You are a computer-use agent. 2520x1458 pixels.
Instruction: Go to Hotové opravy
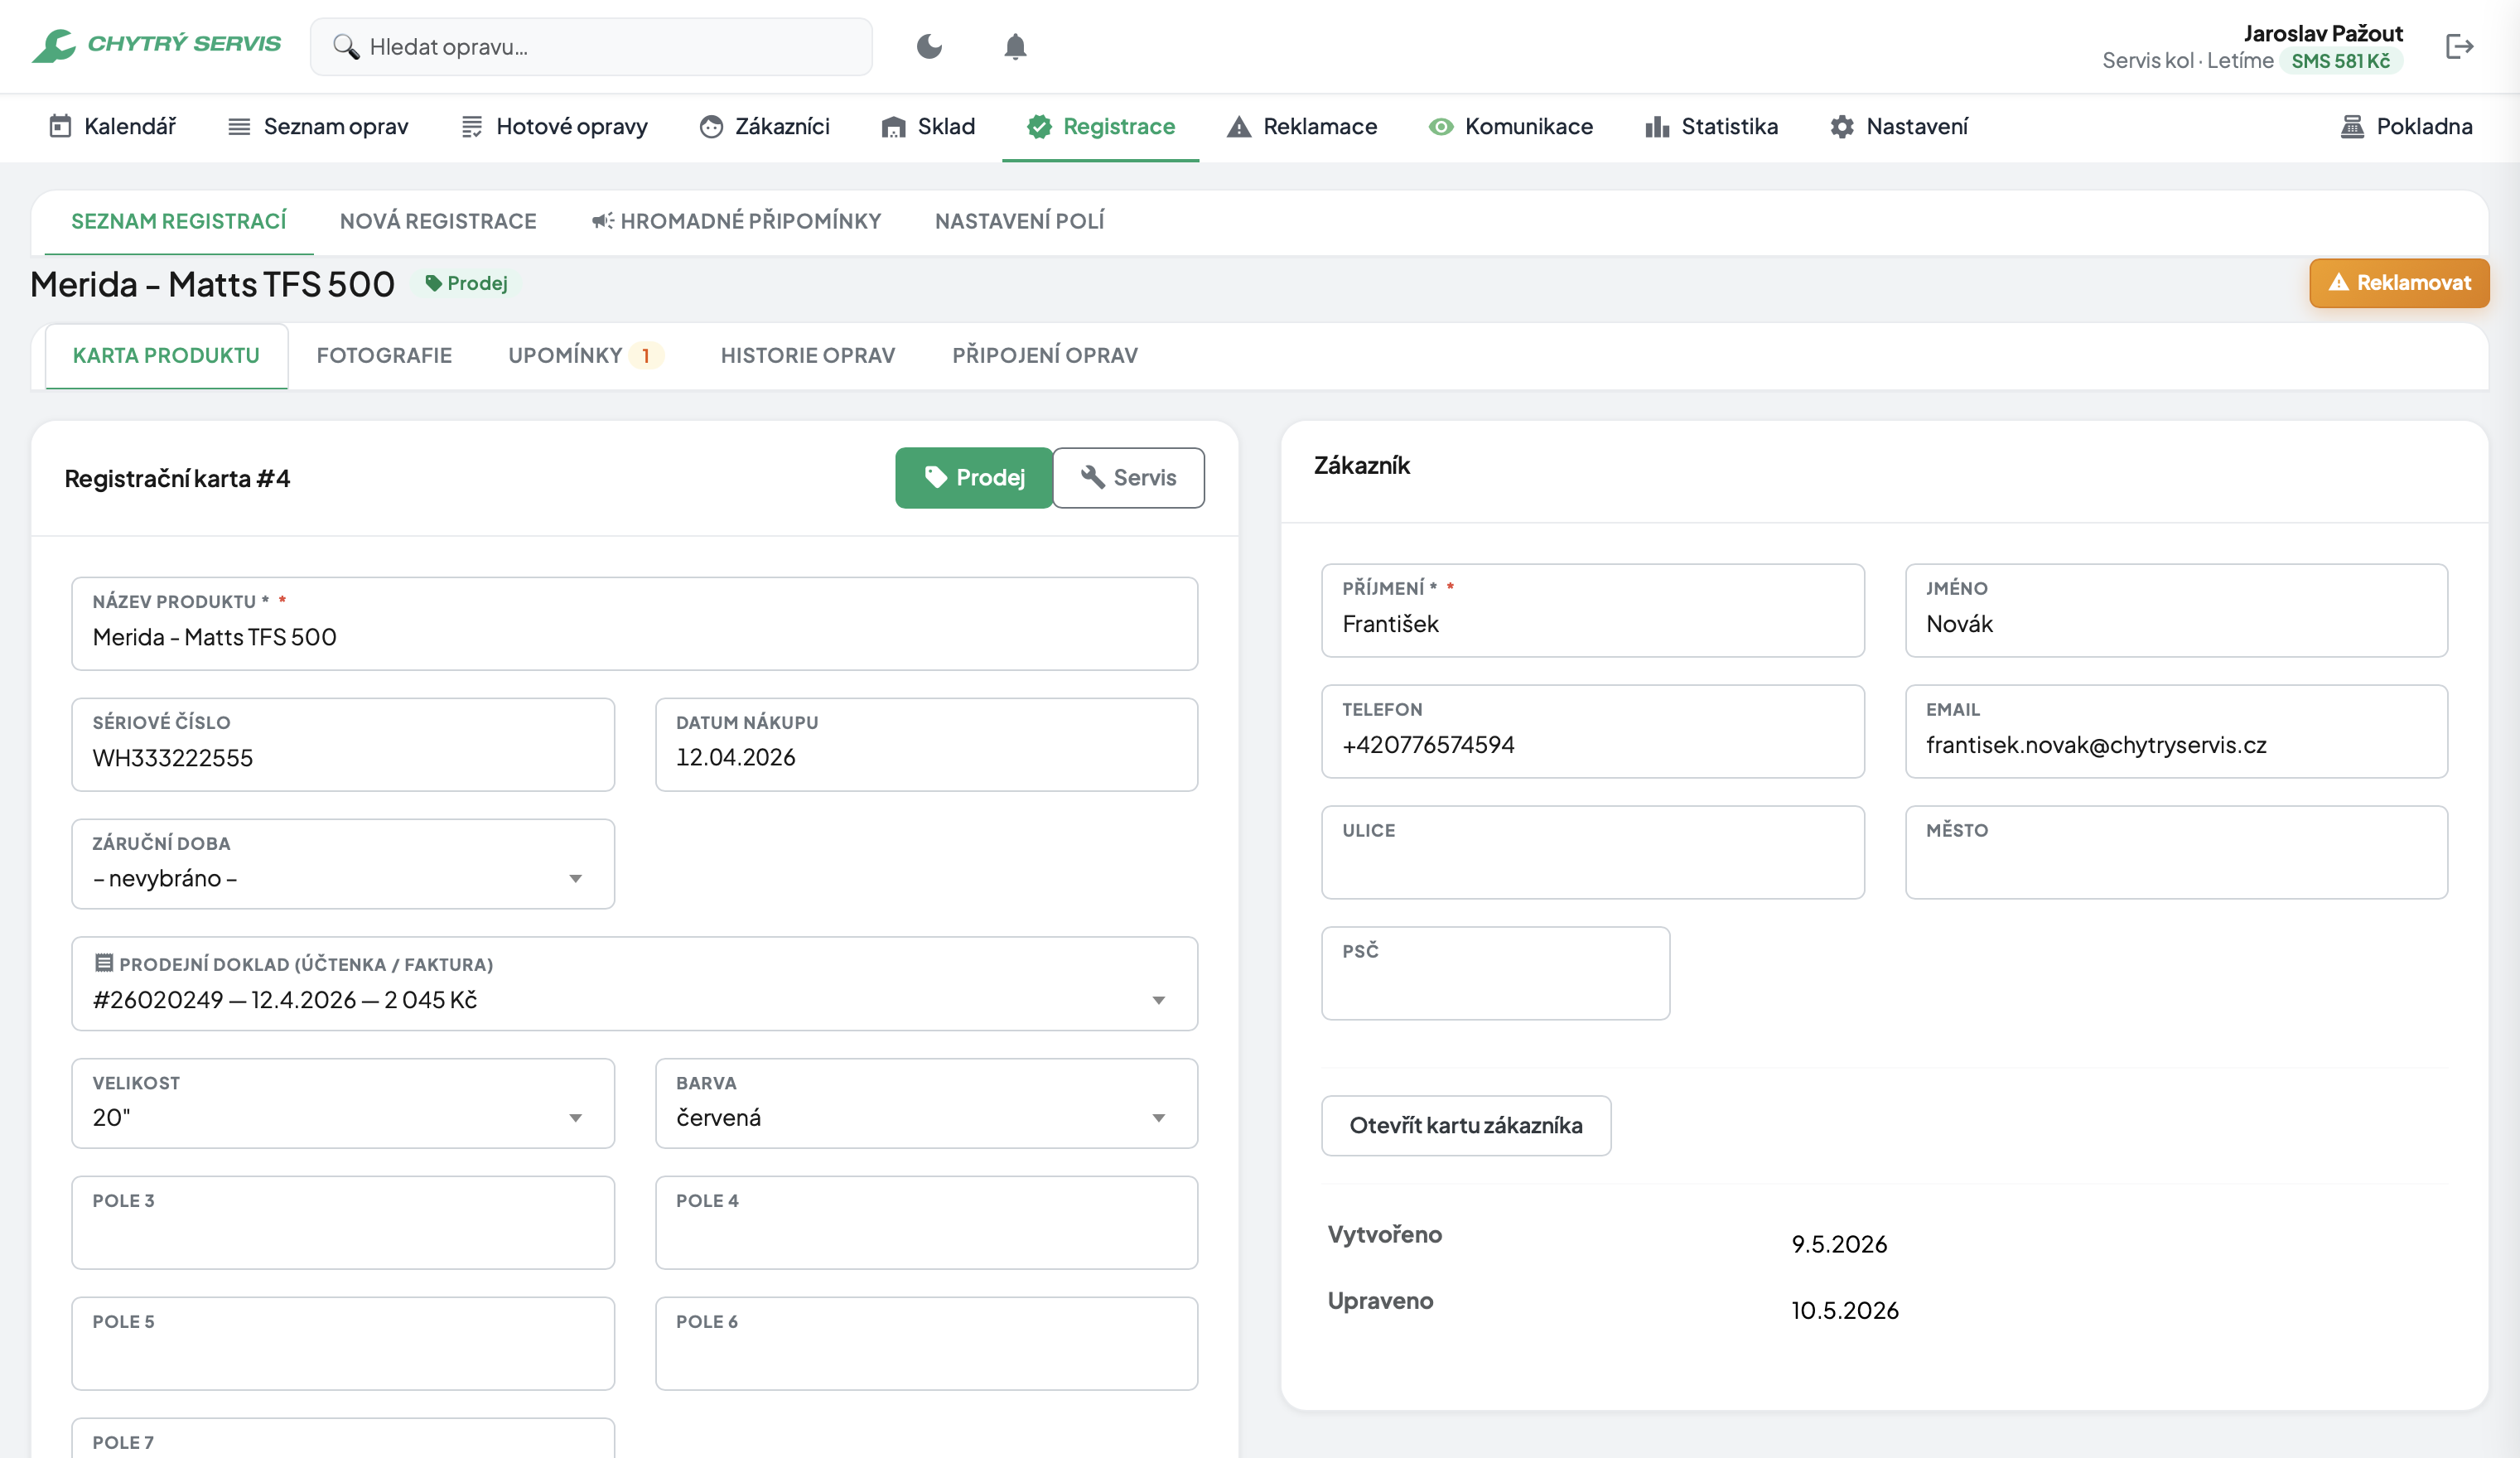554,126
